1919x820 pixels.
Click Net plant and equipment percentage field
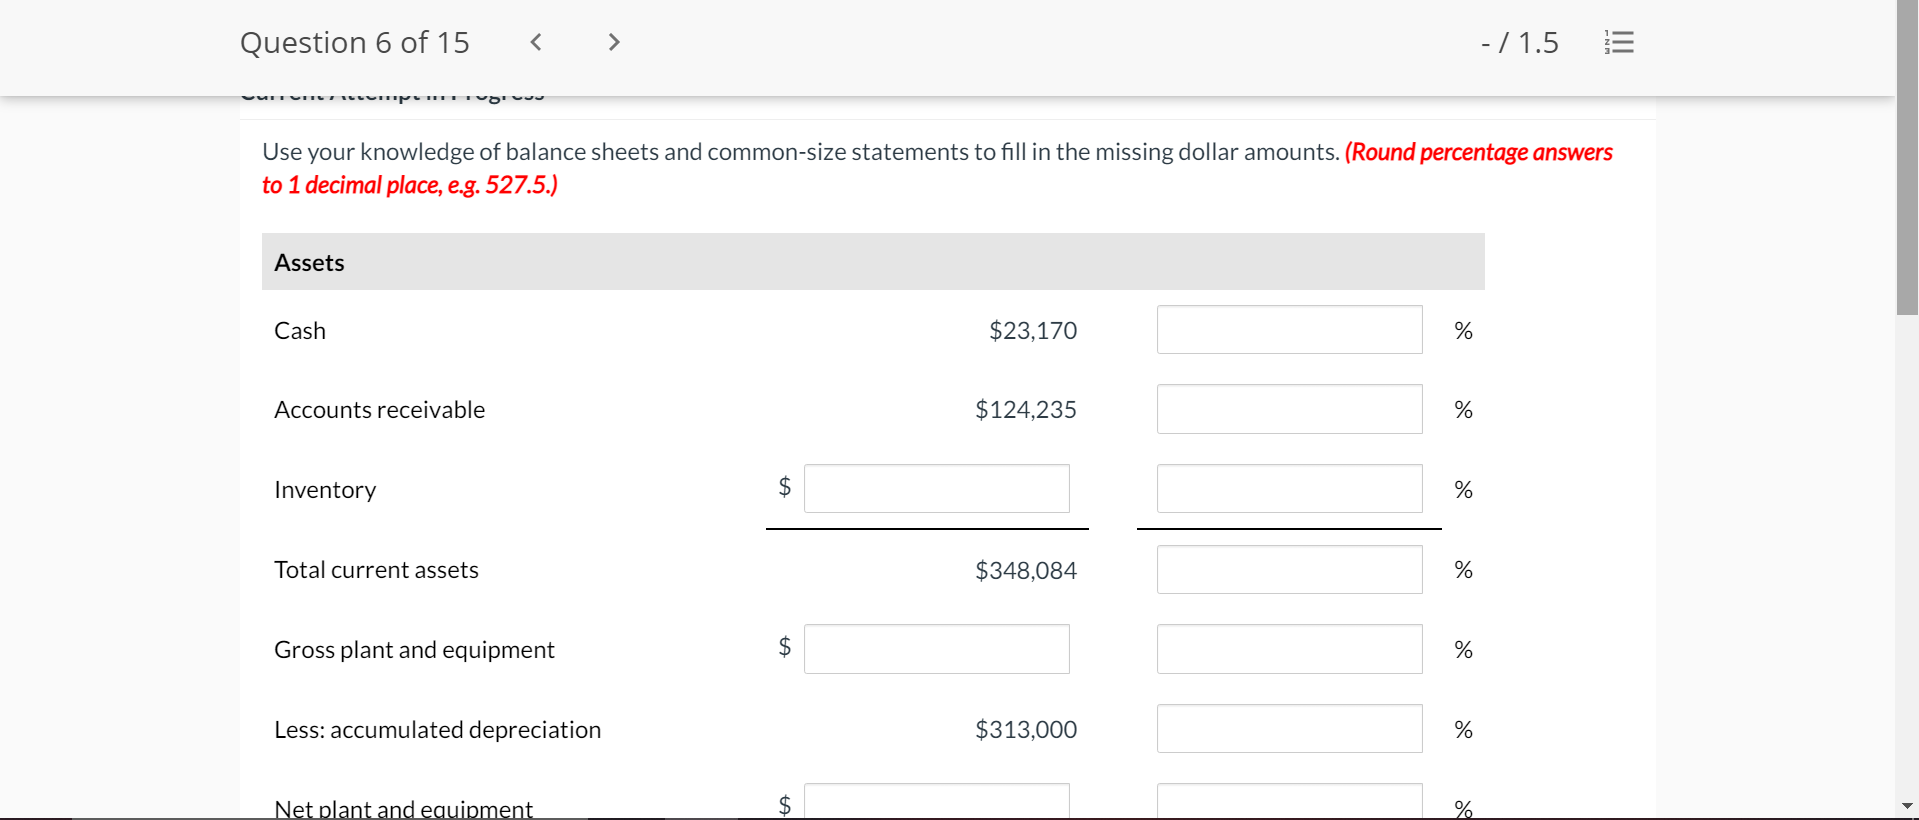pyautogui.click(x=1289, y=801)
